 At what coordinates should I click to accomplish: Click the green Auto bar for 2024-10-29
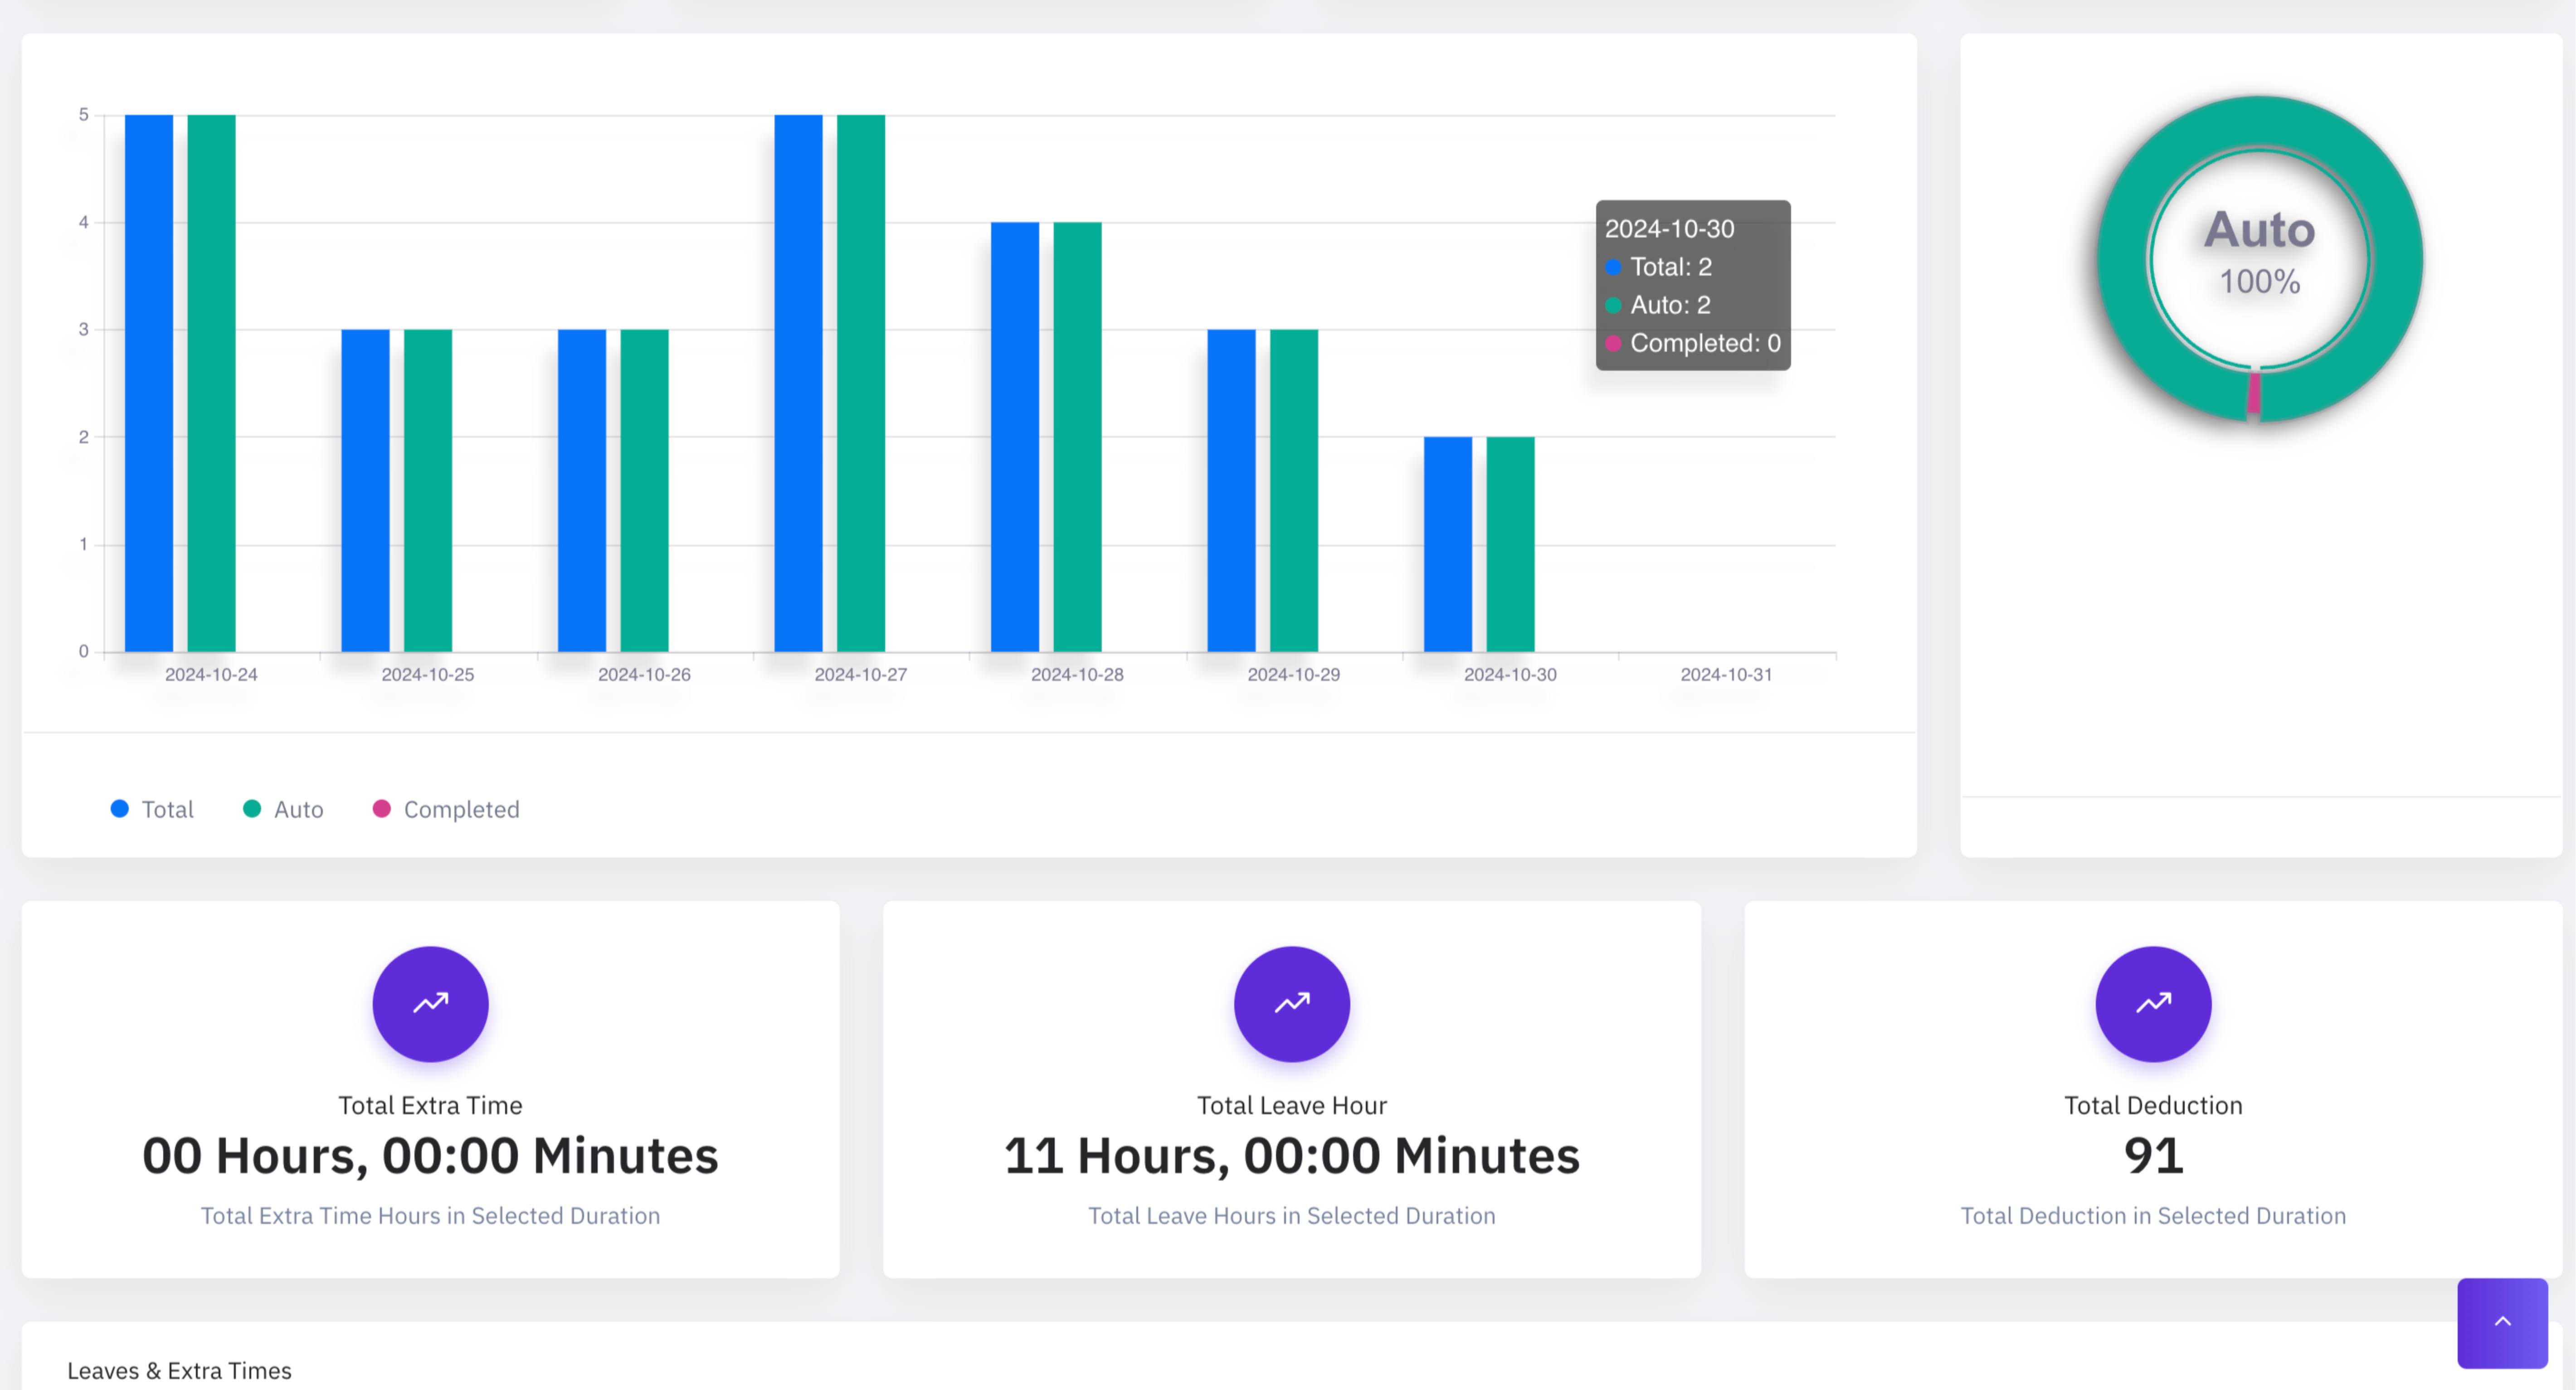point(1294,490)
